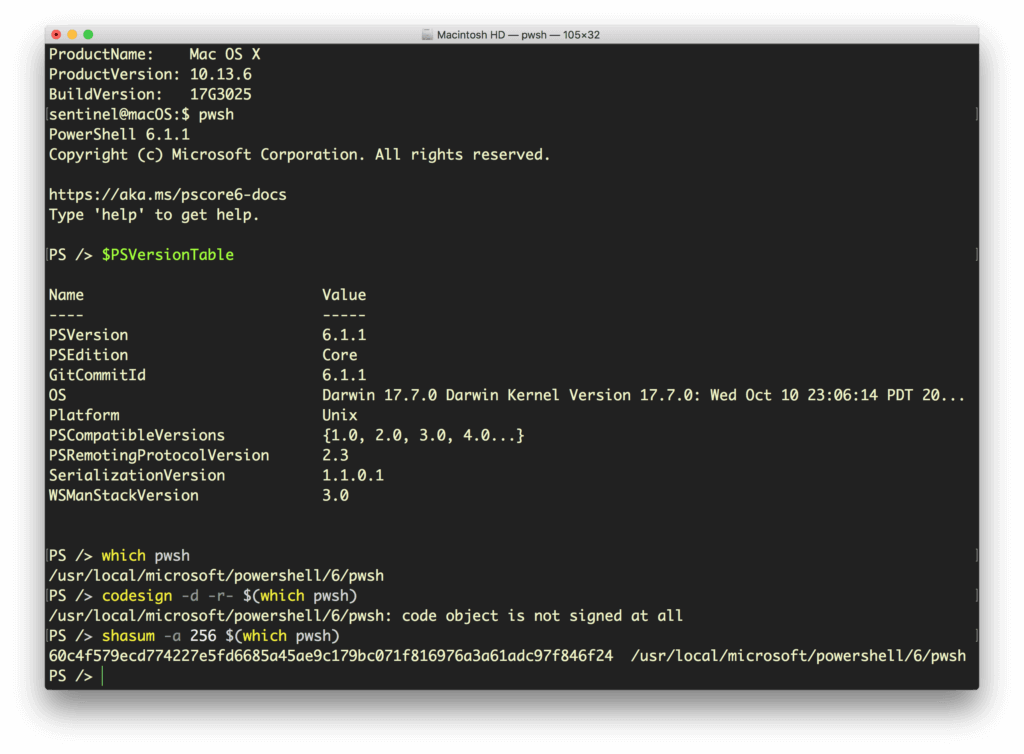Click the "code object is not signed at all" message
Image resolution: width=1024 pixels, height=754 pixels.
pyautogui.click(x=542, y=616)
